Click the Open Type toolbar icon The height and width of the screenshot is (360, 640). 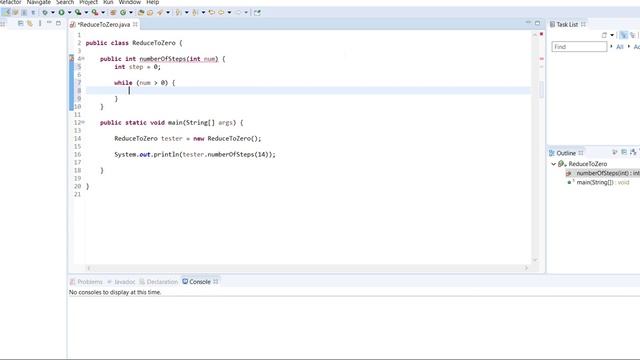point(141,12)
